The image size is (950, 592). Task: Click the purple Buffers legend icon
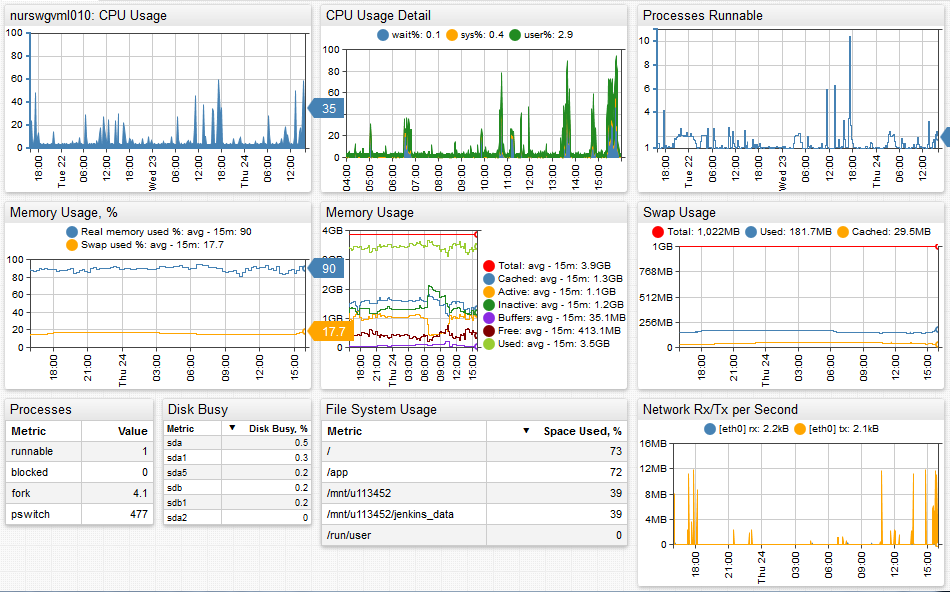(489, 317)
